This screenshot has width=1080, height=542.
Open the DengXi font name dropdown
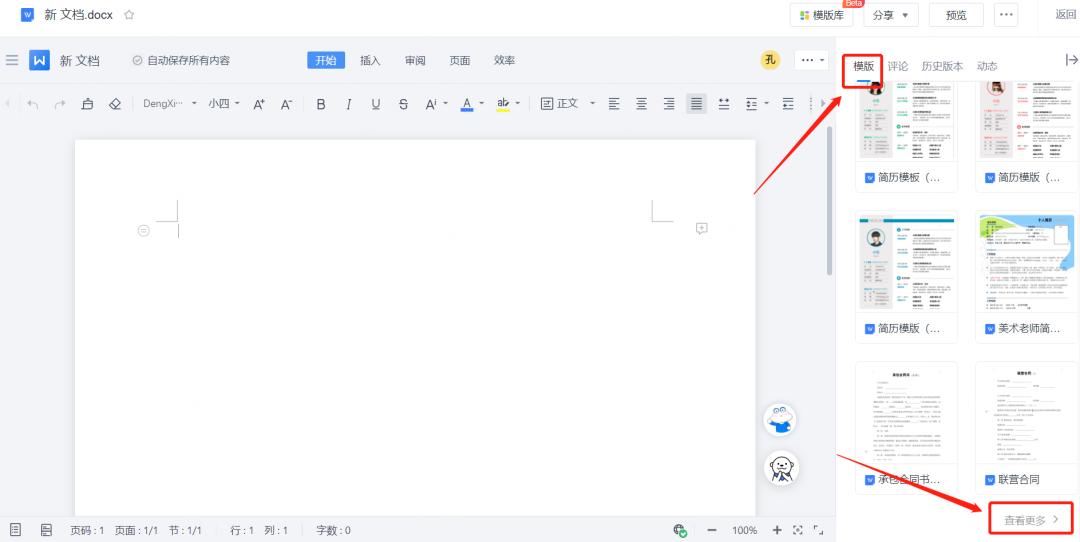coord(169,103)
